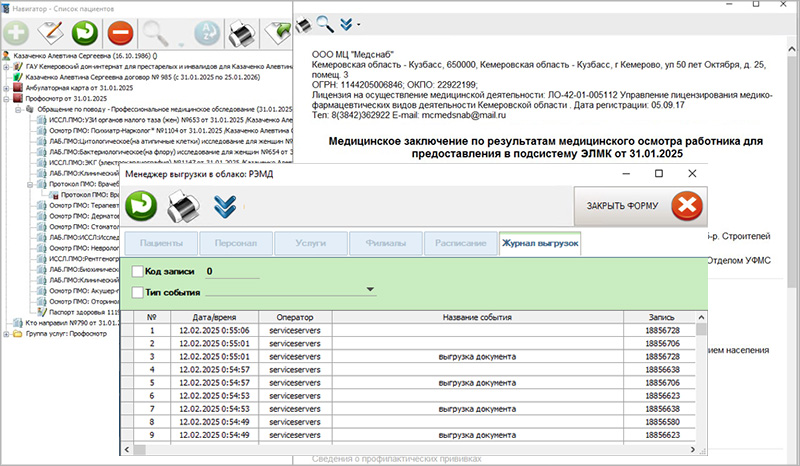Enable the 'Код записи' checkbox
The width and height of the screenshot is (800, 466).
(x=137, y=270)
